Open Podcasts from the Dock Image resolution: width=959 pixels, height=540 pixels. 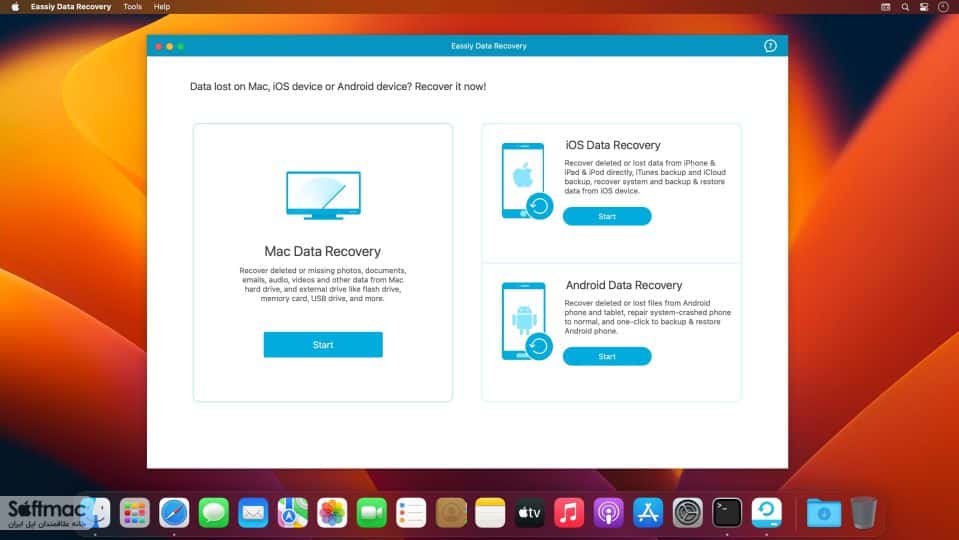click(609, 512)
